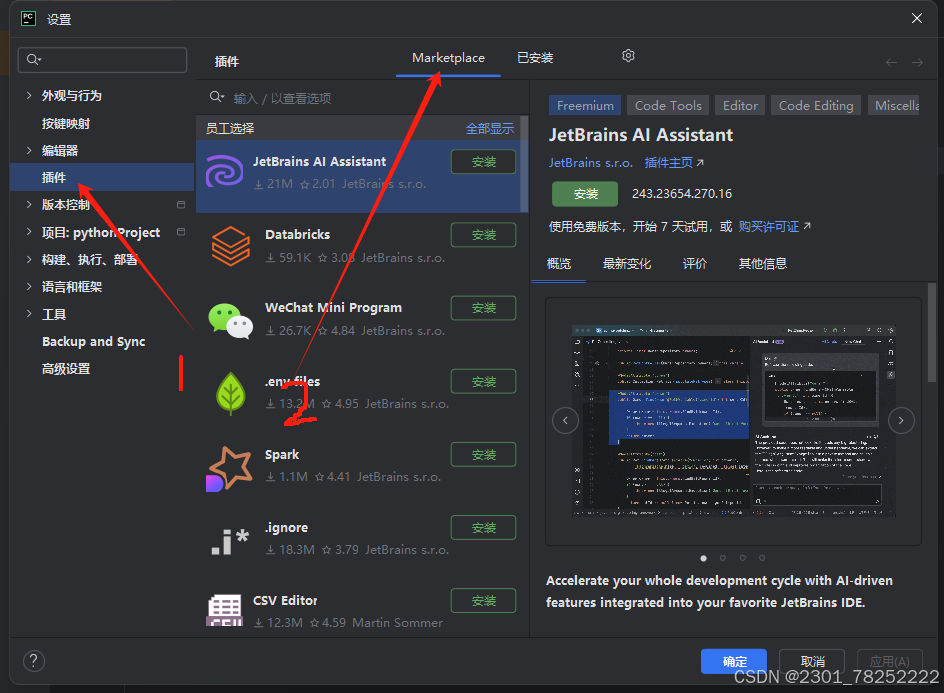Click the PyCharm logo in title bar
Screen dimensions: 944x693
[28, 19]
